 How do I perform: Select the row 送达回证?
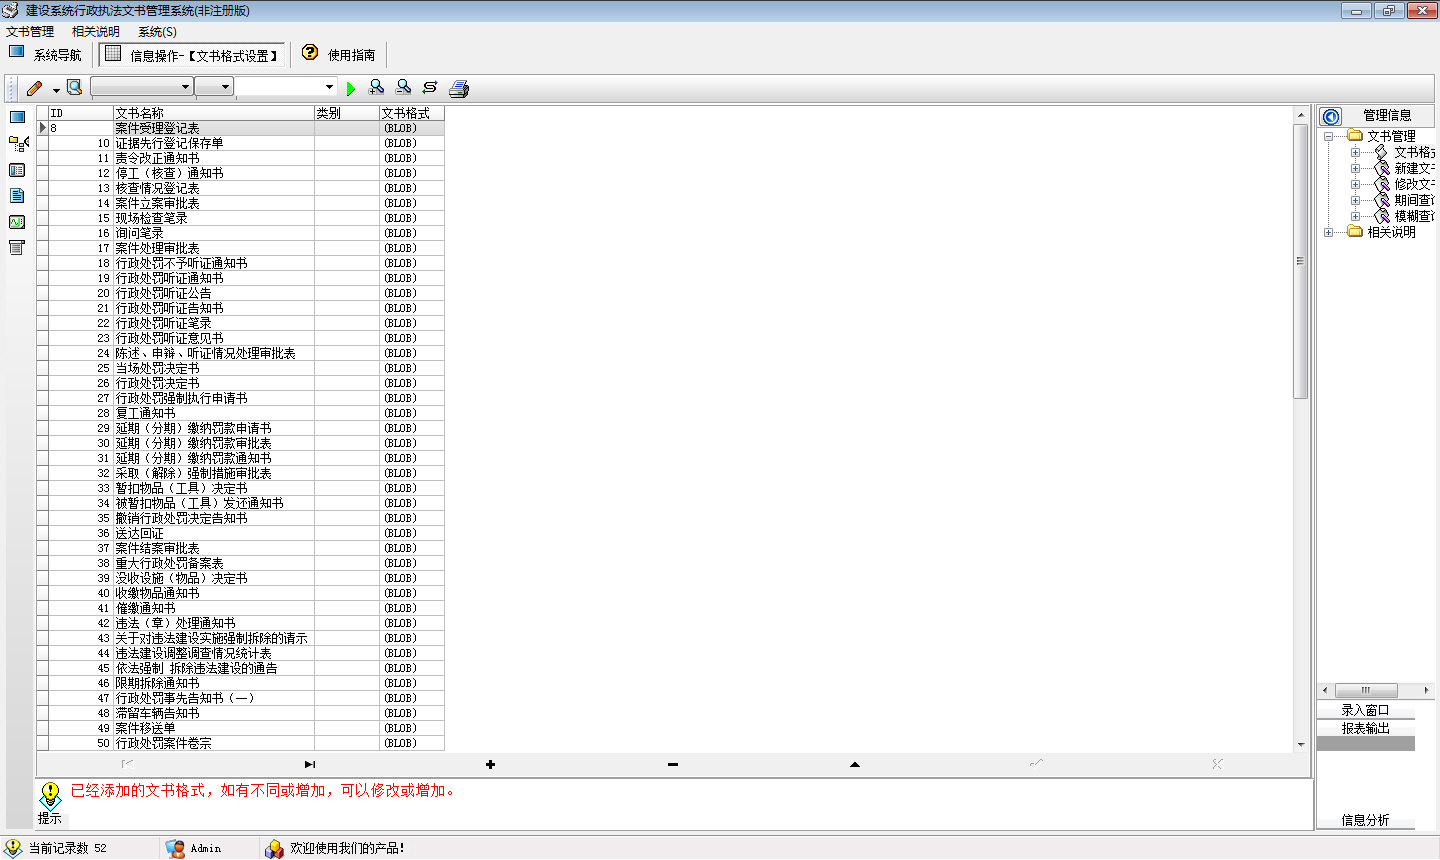tap(241, 533)
